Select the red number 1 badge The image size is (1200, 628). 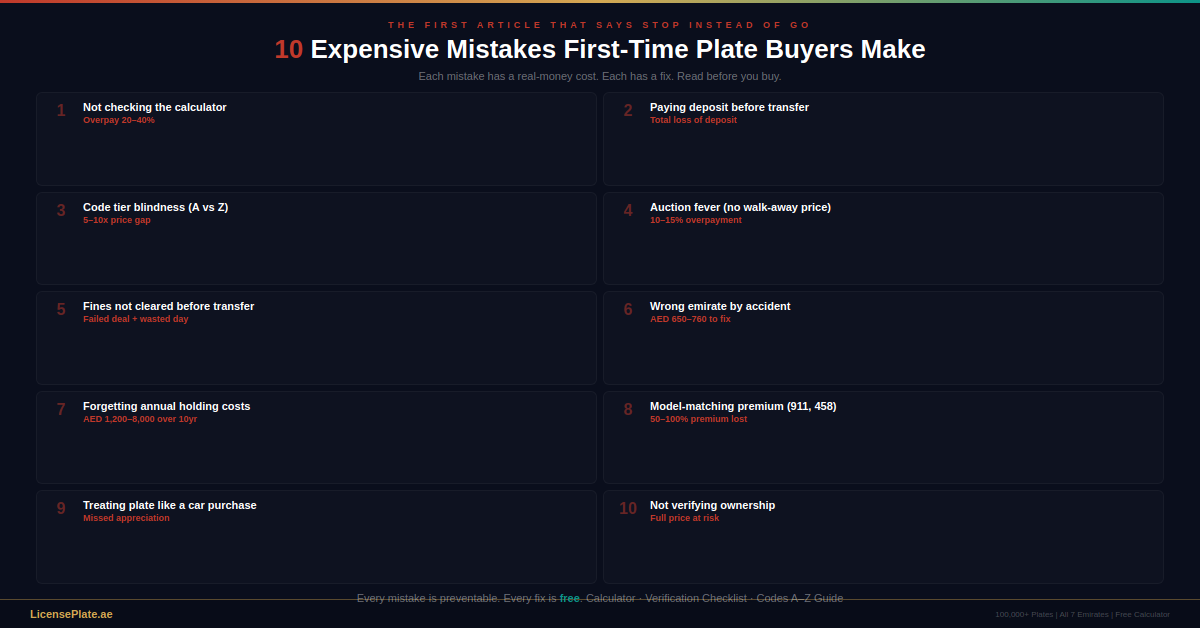[59, 110]
